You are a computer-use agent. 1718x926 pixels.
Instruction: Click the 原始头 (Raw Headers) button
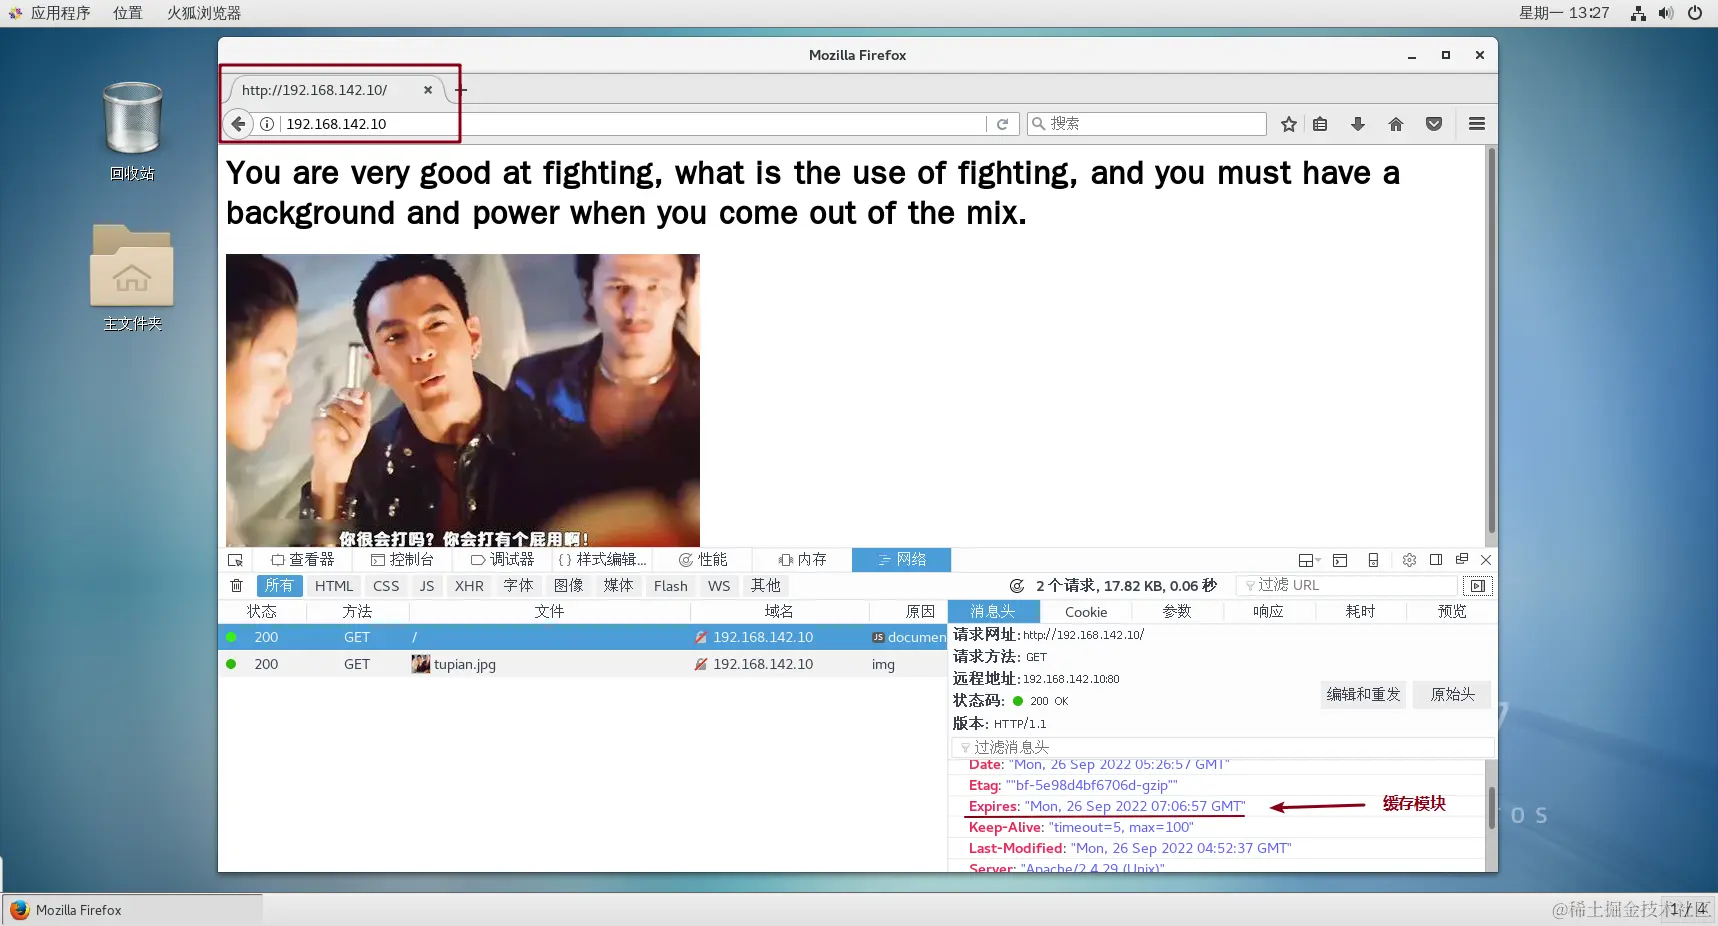pyautogui.click(x=1452, y=694)
